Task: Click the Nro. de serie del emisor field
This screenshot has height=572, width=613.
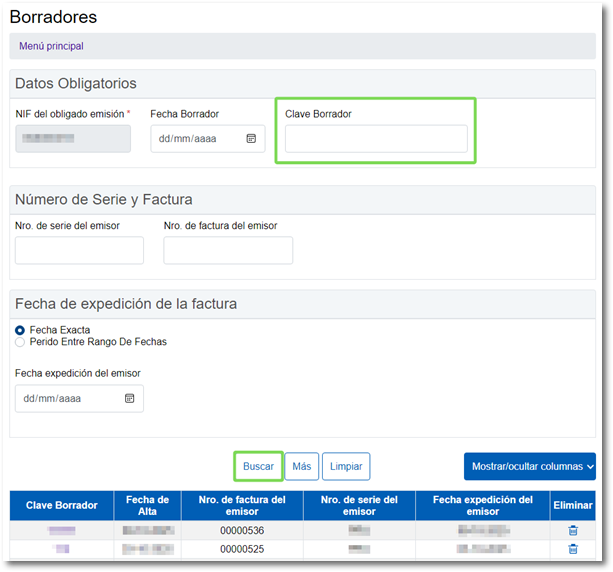Action: tap(79, 250)
